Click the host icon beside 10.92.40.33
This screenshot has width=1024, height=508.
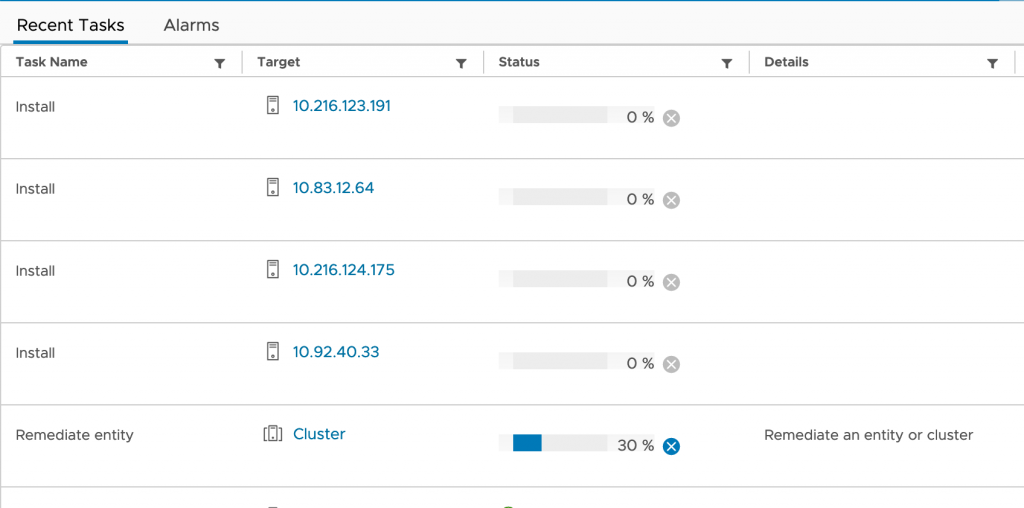coord(273,351)
